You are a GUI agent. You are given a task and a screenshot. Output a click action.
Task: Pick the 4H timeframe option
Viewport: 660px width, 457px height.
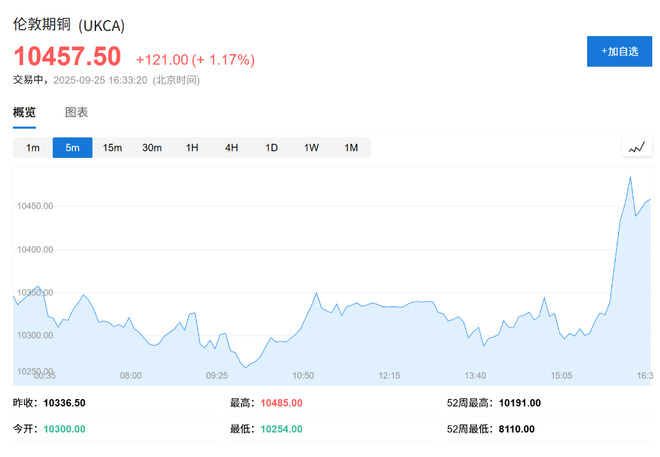pyautogui.click(x=231, y=148)
